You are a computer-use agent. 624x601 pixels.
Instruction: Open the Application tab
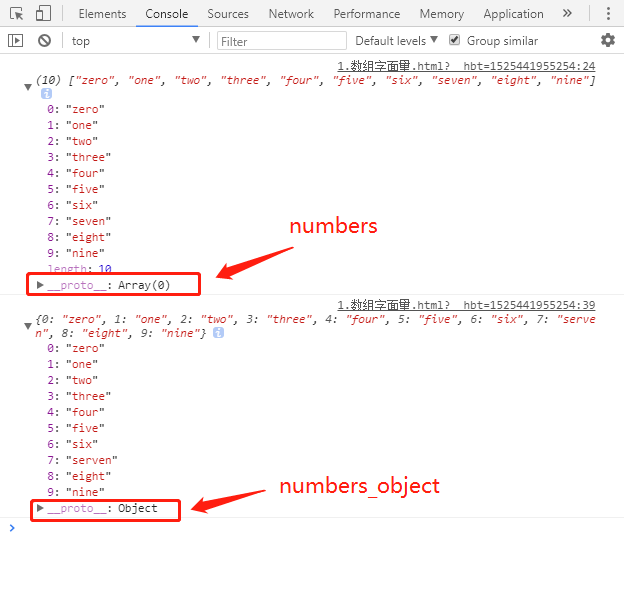click(513, 14)
